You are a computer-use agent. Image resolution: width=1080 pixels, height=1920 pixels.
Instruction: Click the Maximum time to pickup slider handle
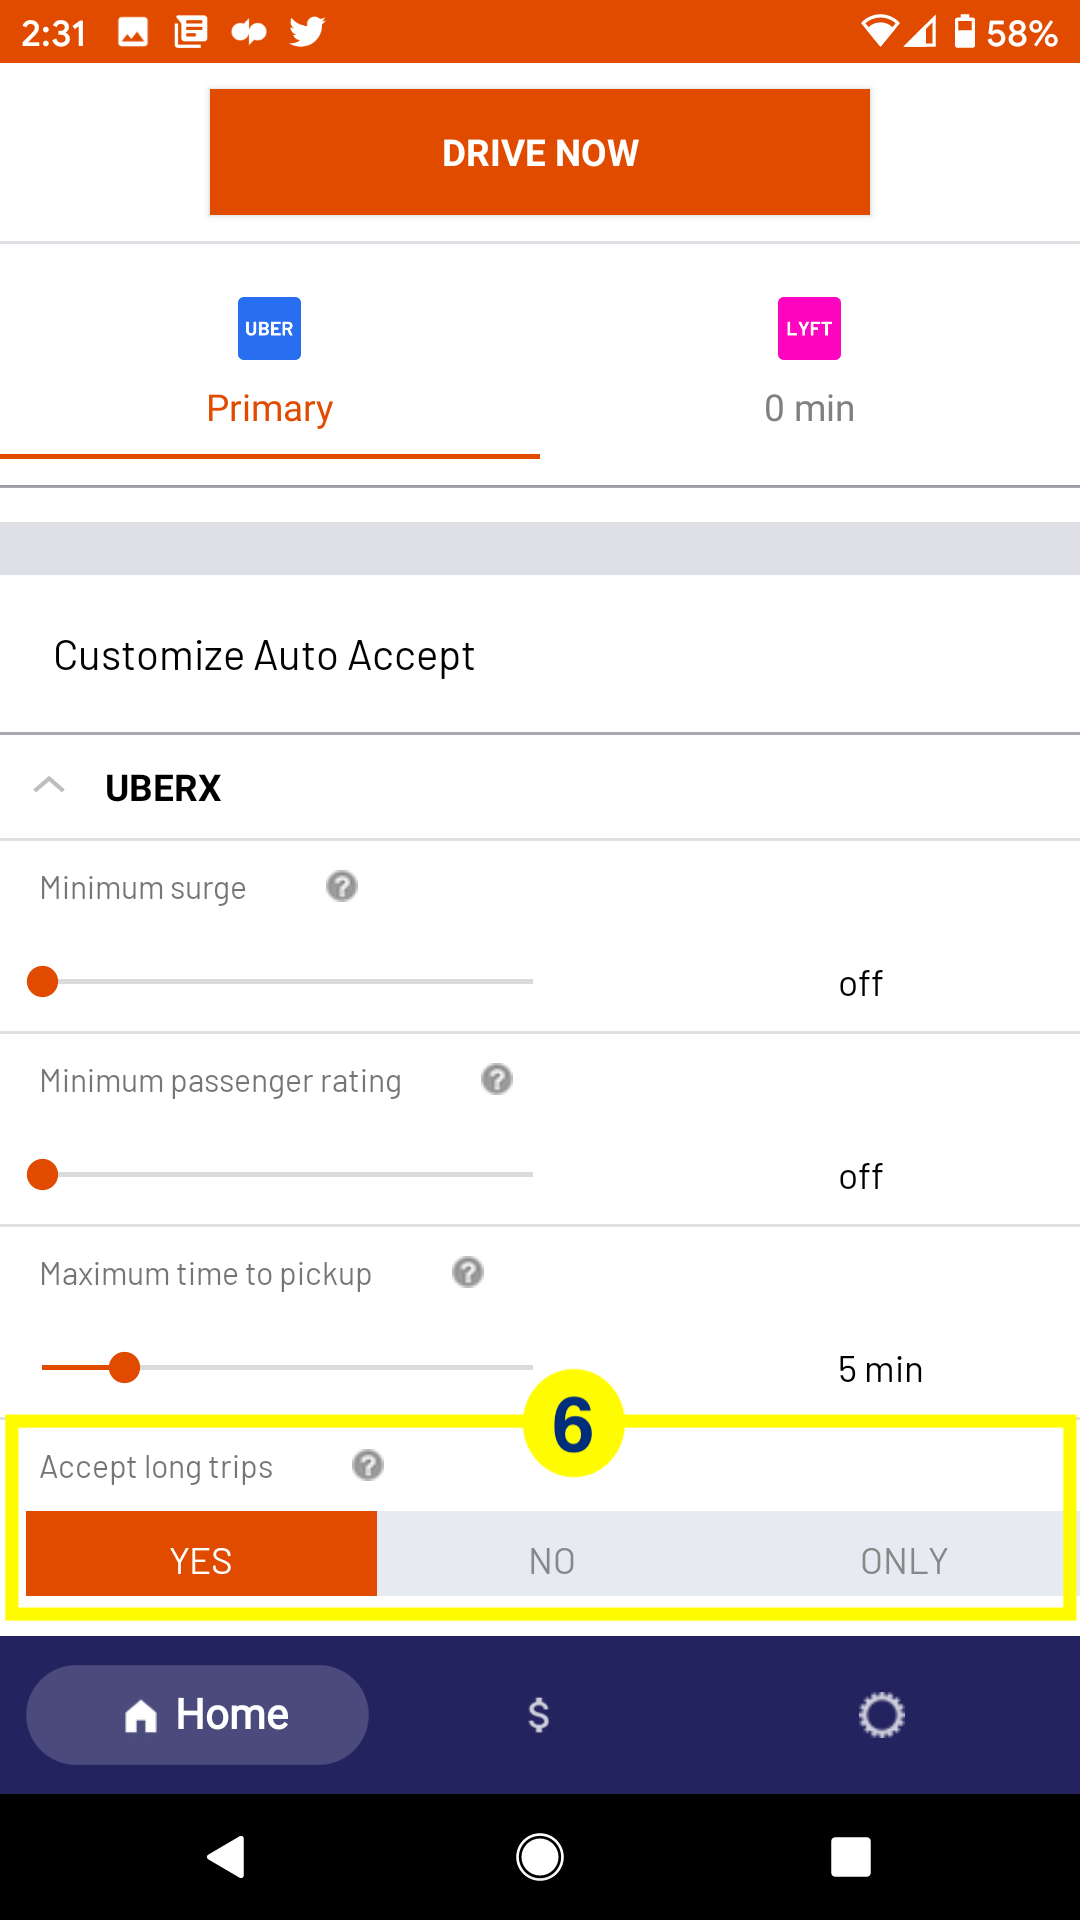pos(124,1367)
